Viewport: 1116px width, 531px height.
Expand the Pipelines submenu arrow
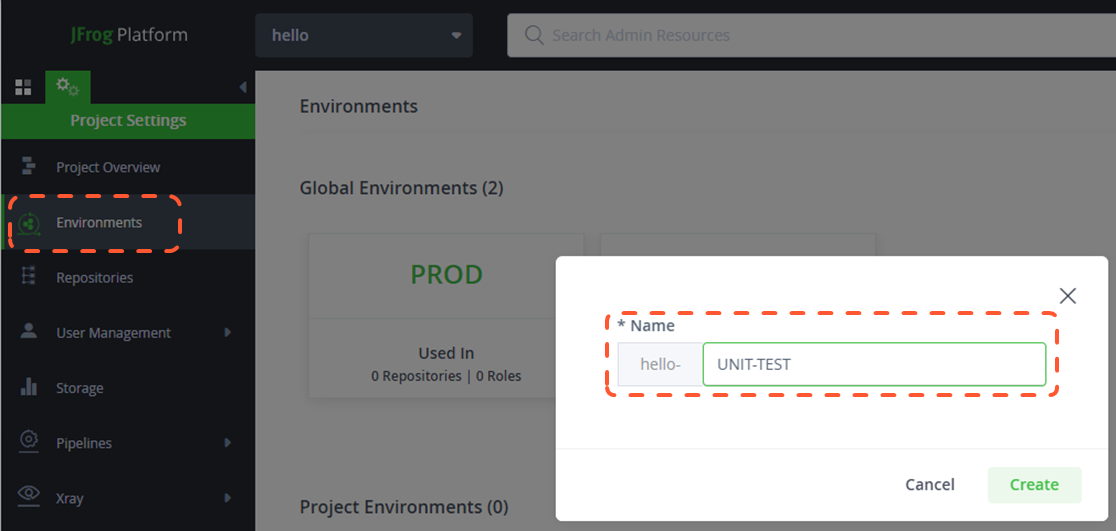[228, 442]
